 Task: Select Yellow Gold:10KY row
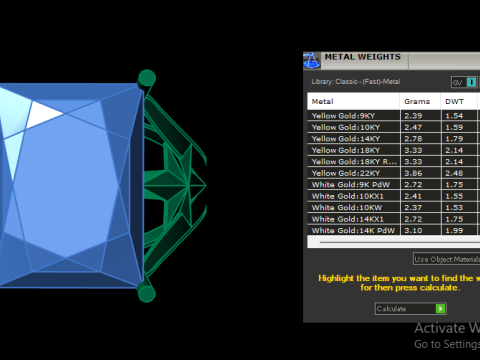(x=393, y=127)
